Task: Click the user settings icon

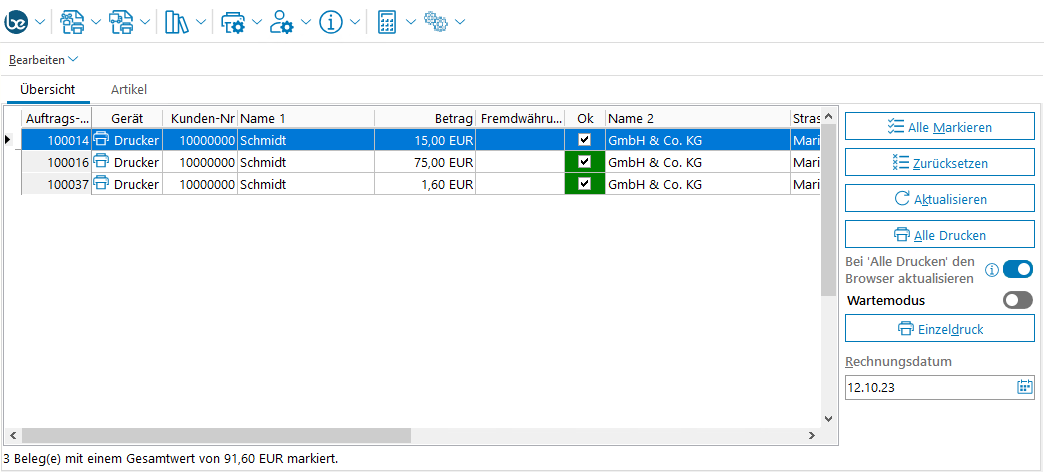Action: click(282, 21)
